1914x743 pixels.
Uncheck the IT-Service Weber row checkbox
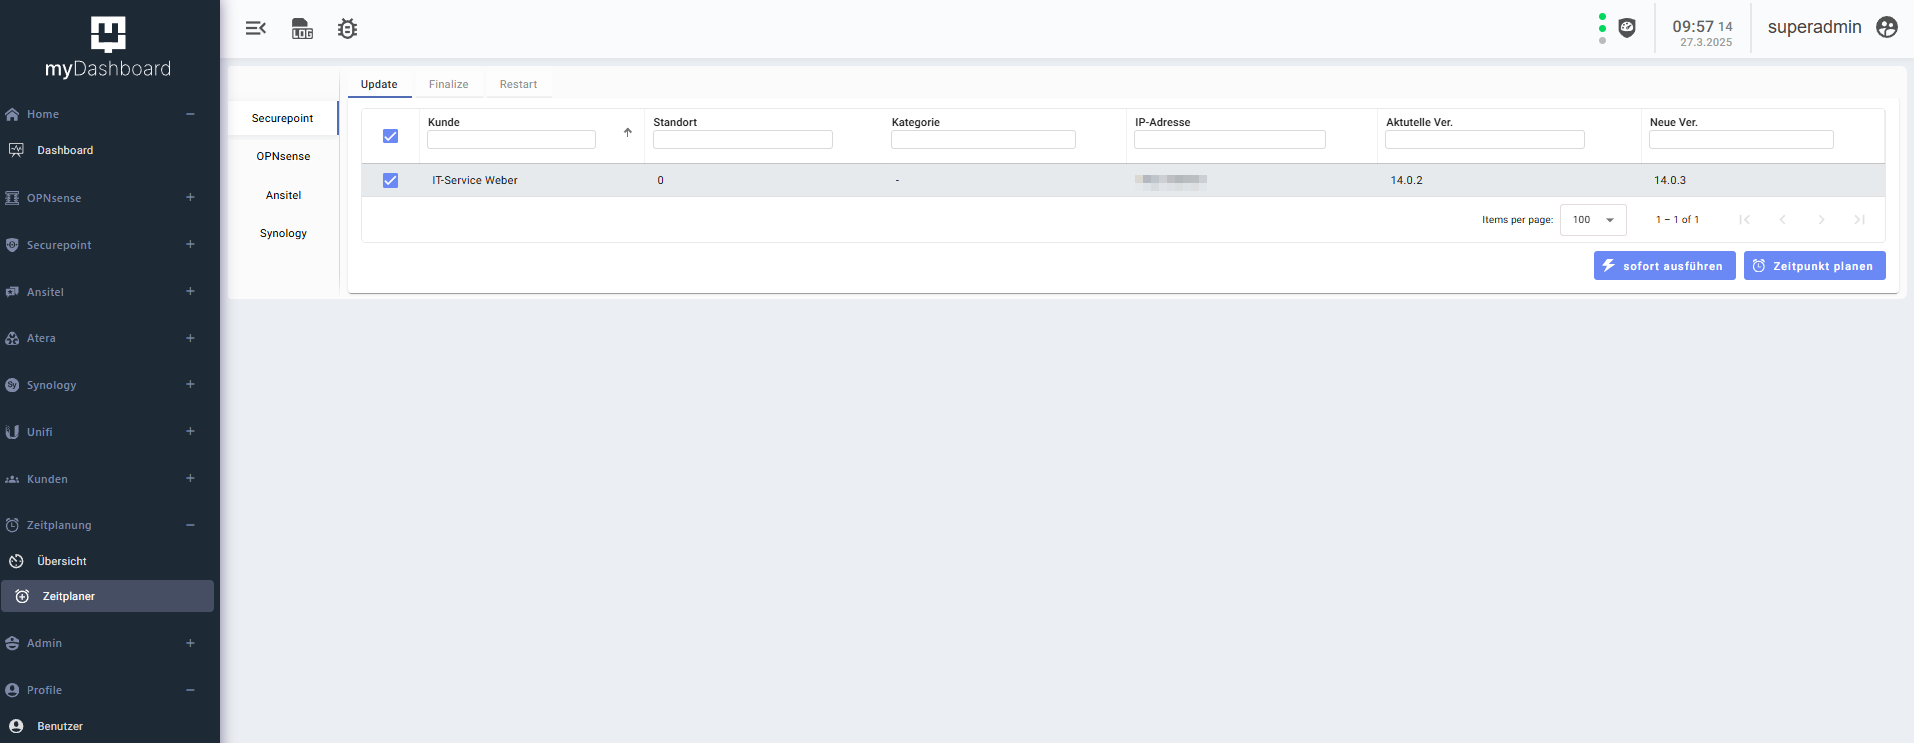390,180
